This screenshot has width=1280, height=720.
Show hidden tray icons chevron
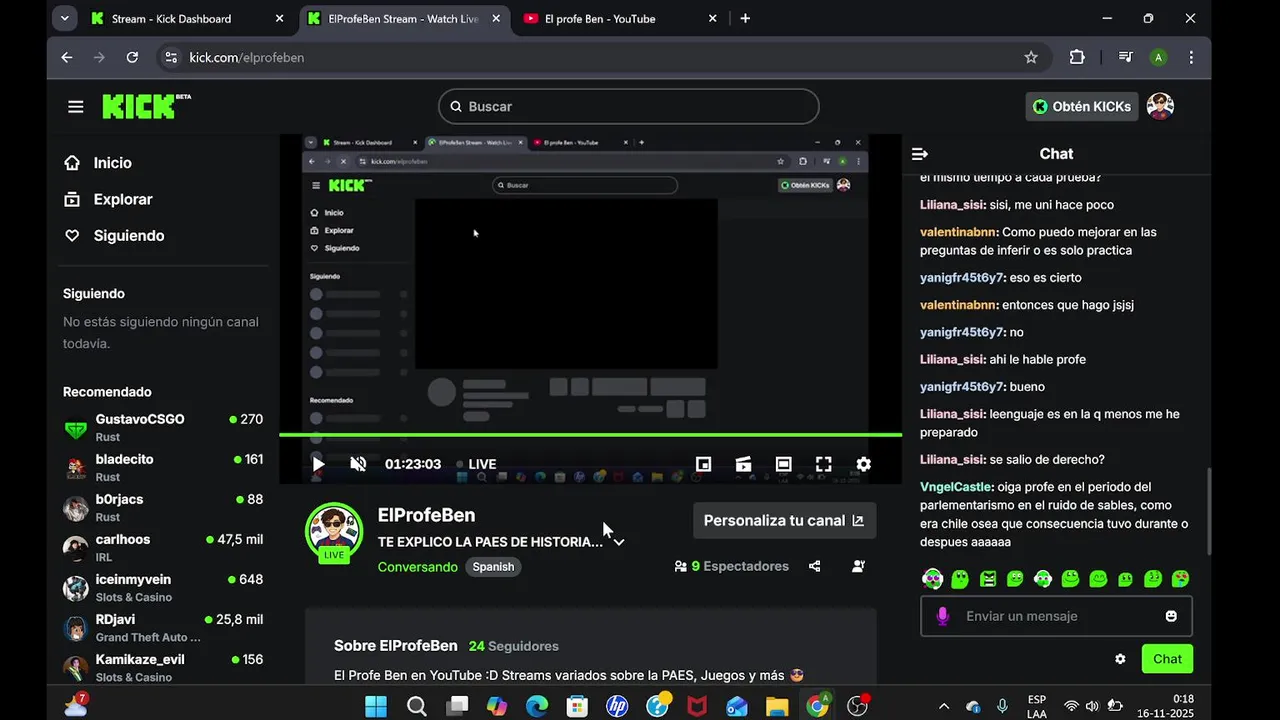pos(944,706)
